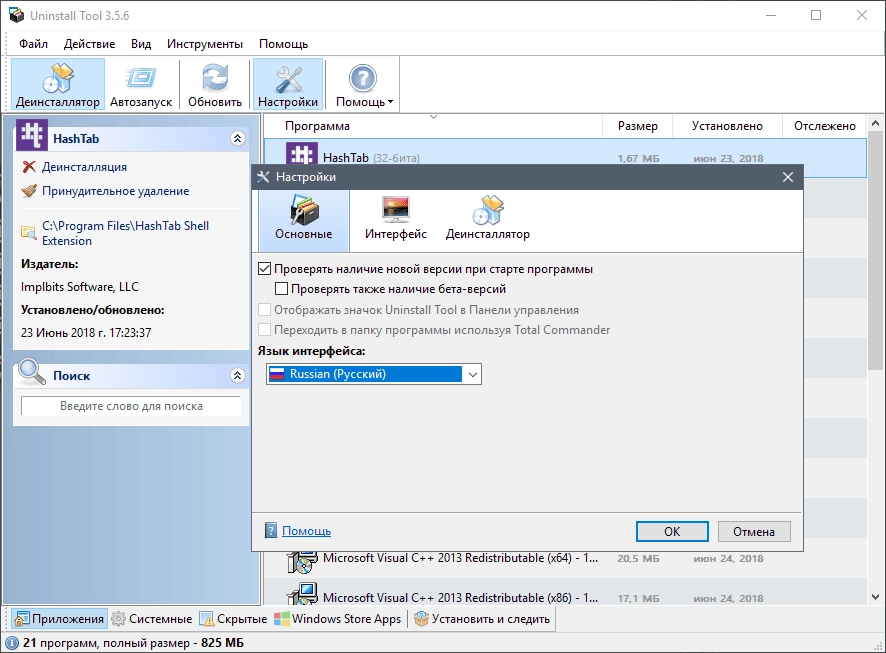Switch to the Системные bottom tab
The image size is (886, 653).
point(152,619)
